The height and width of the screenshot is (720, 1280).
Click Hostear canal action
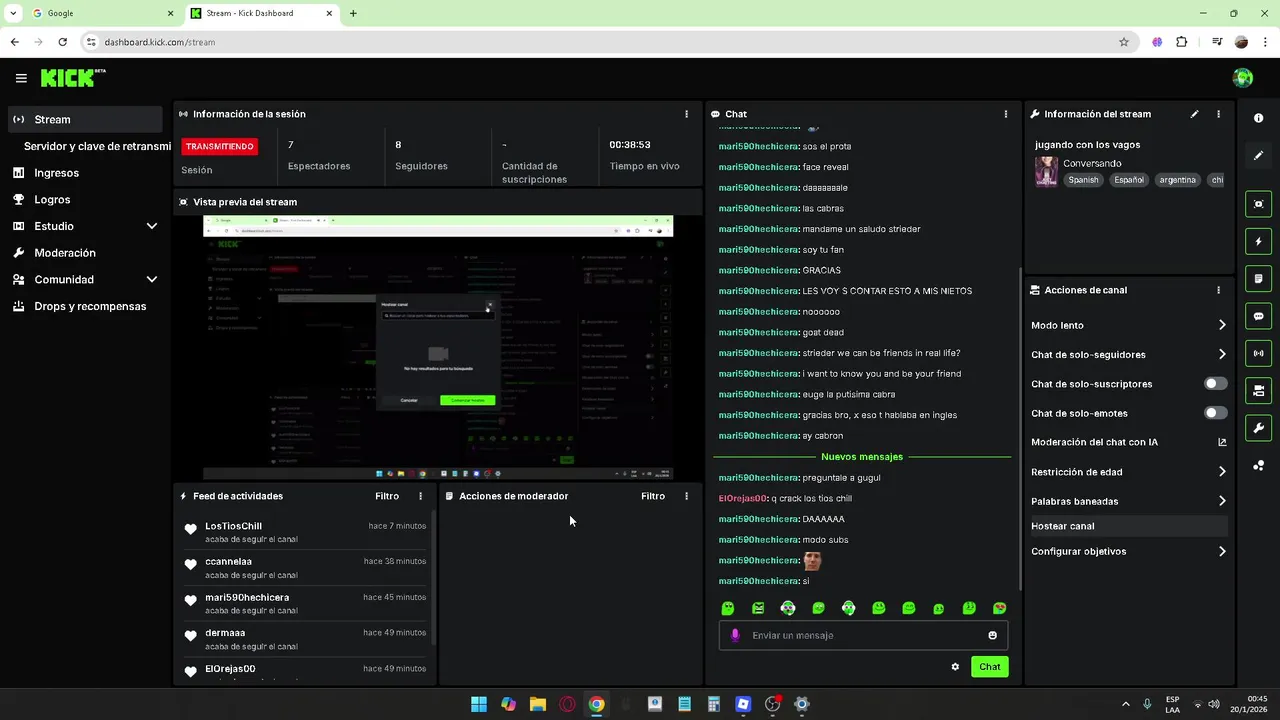pyautogui.click(x=1129, y=526)
